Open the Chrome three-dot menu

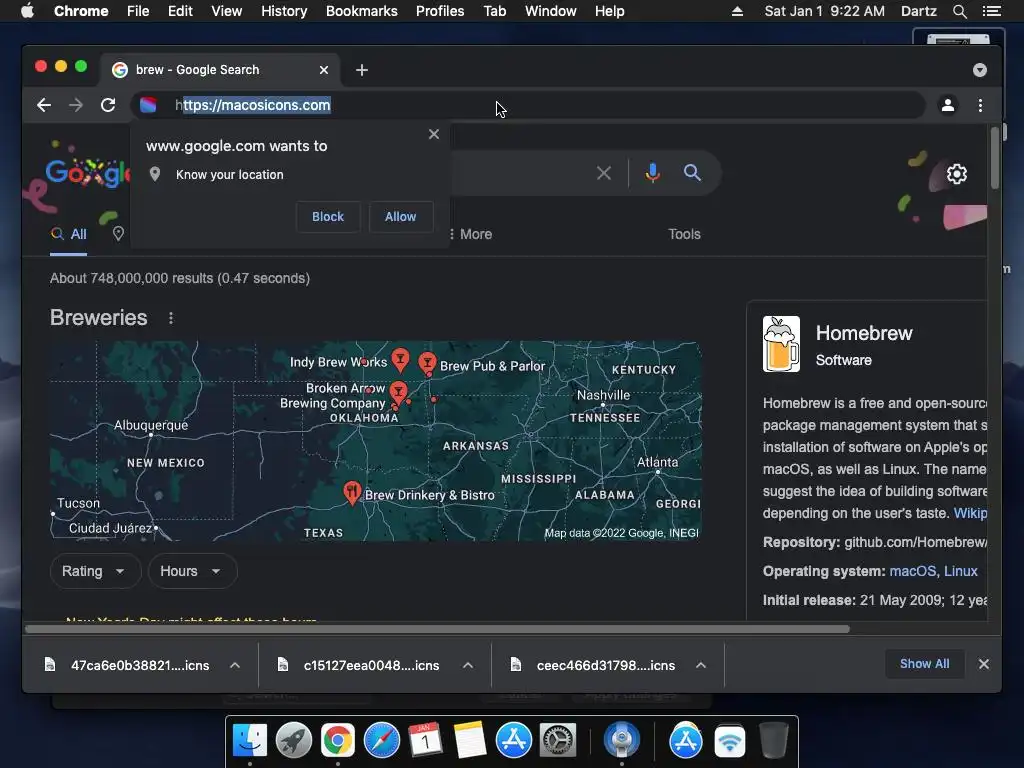pyautogui.click(x=980, y=105)
